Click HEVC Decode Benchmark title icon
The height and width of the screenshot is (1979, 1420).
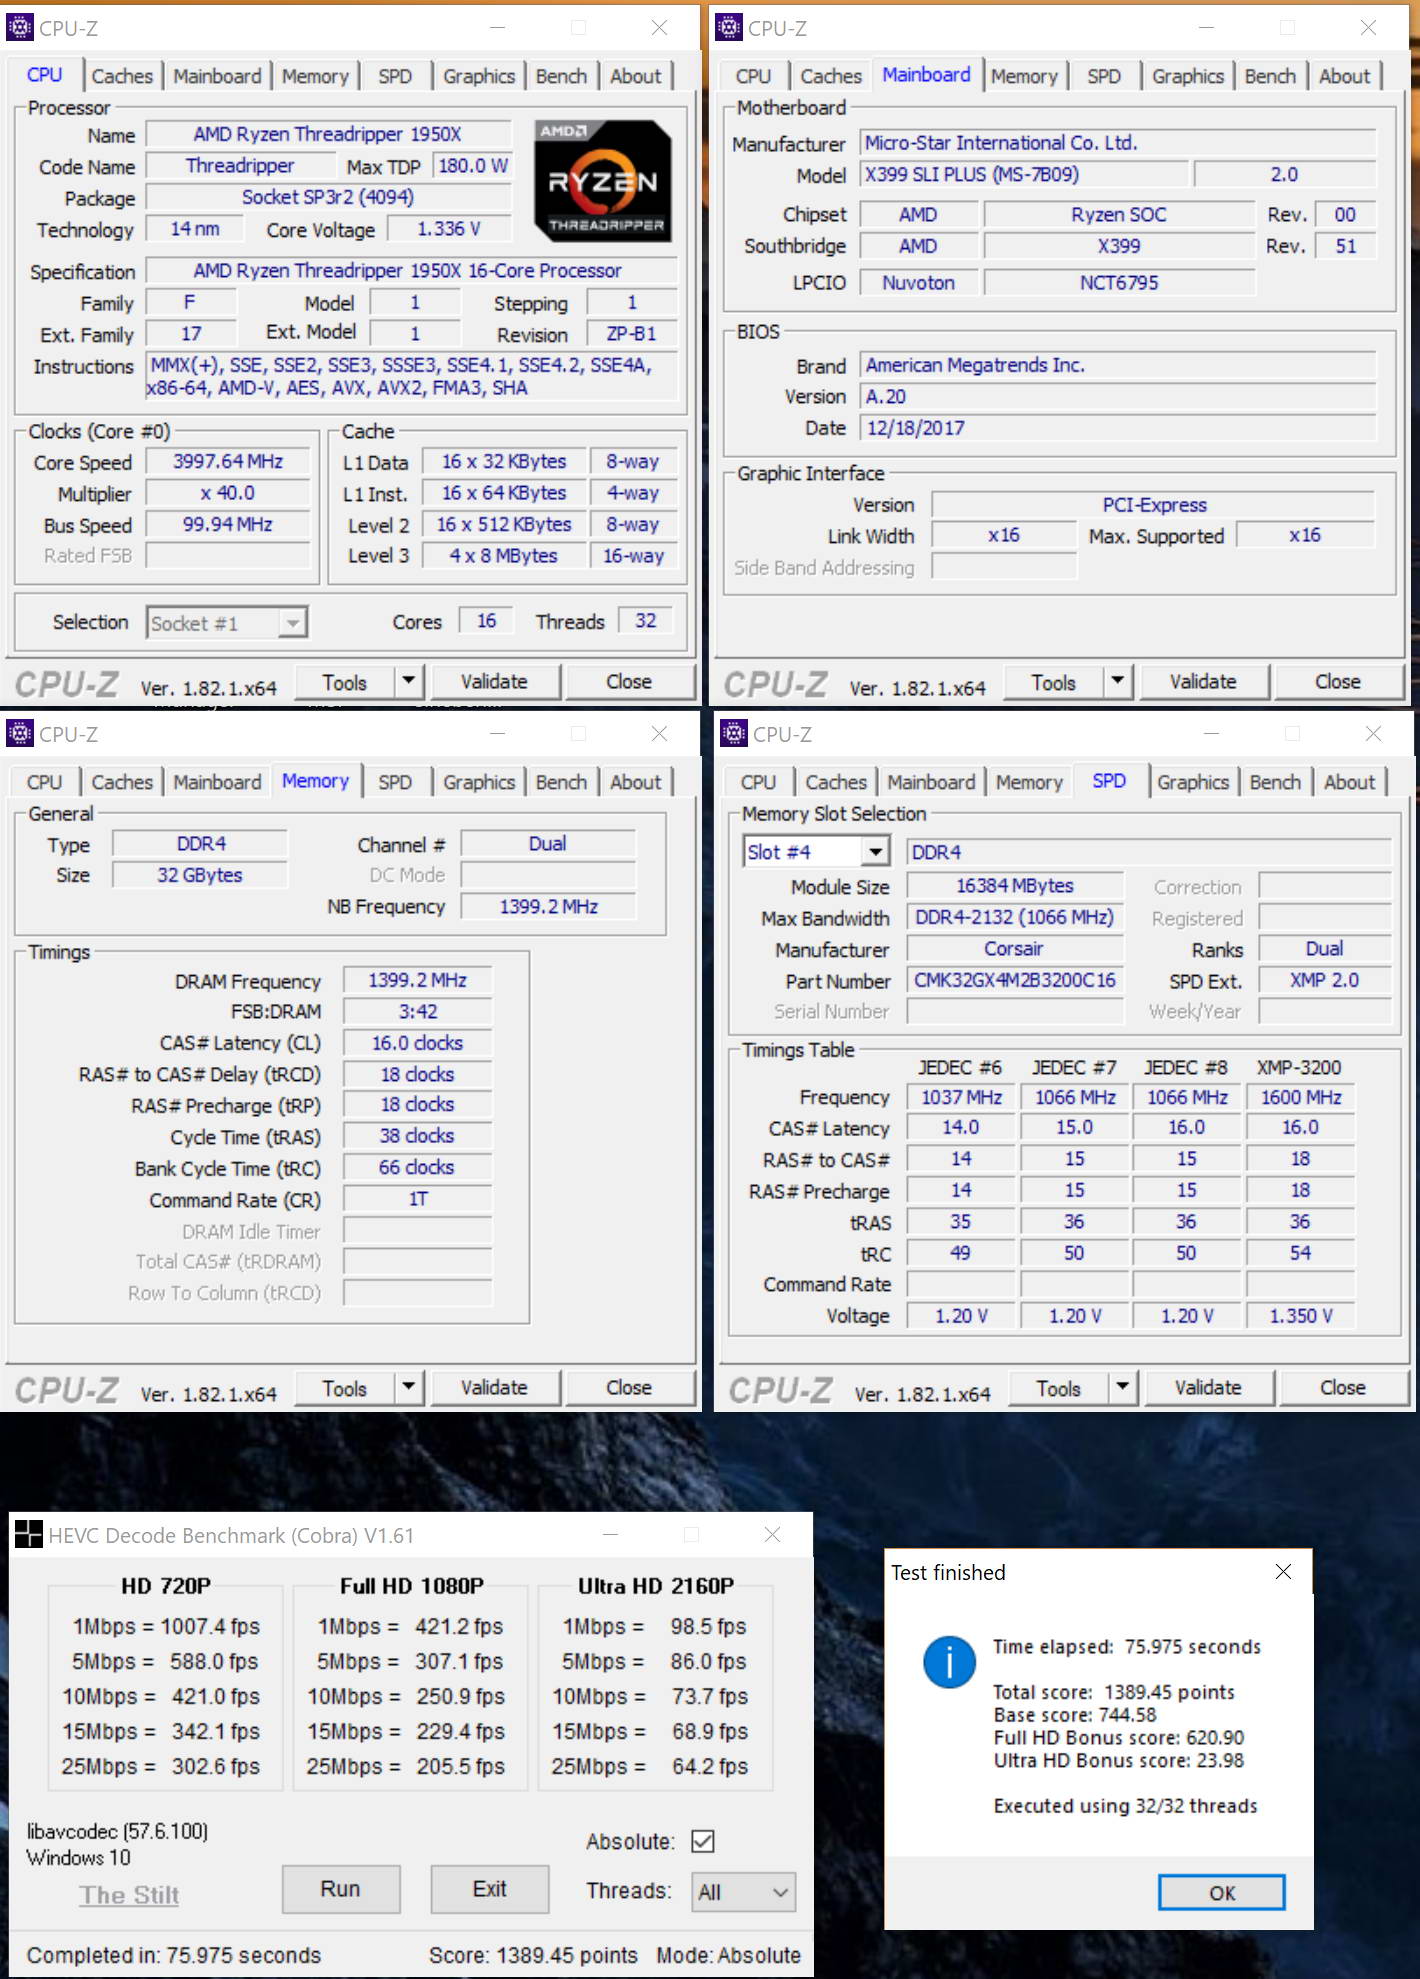(x=29, y=1534)
